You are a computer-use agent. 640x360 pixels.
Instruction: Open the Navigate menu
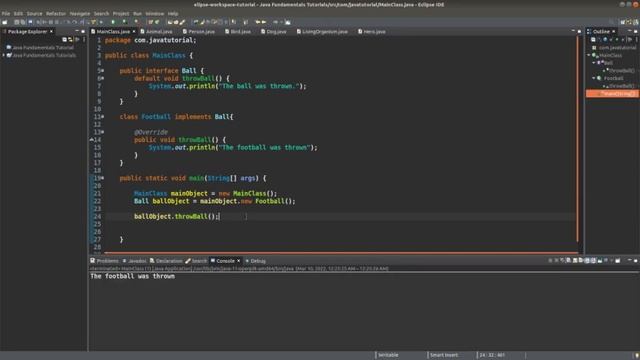point(80,13)
